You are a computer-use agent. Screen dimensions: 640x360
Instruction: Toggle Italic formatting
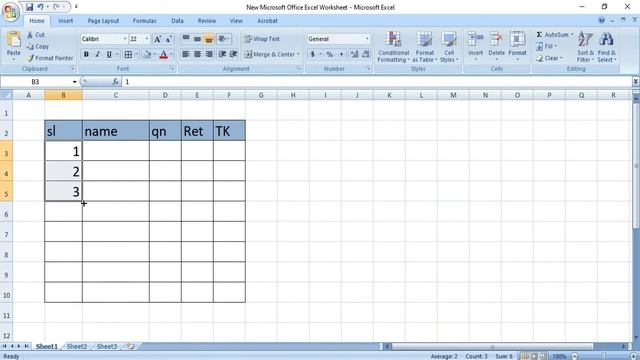point(98,54)
